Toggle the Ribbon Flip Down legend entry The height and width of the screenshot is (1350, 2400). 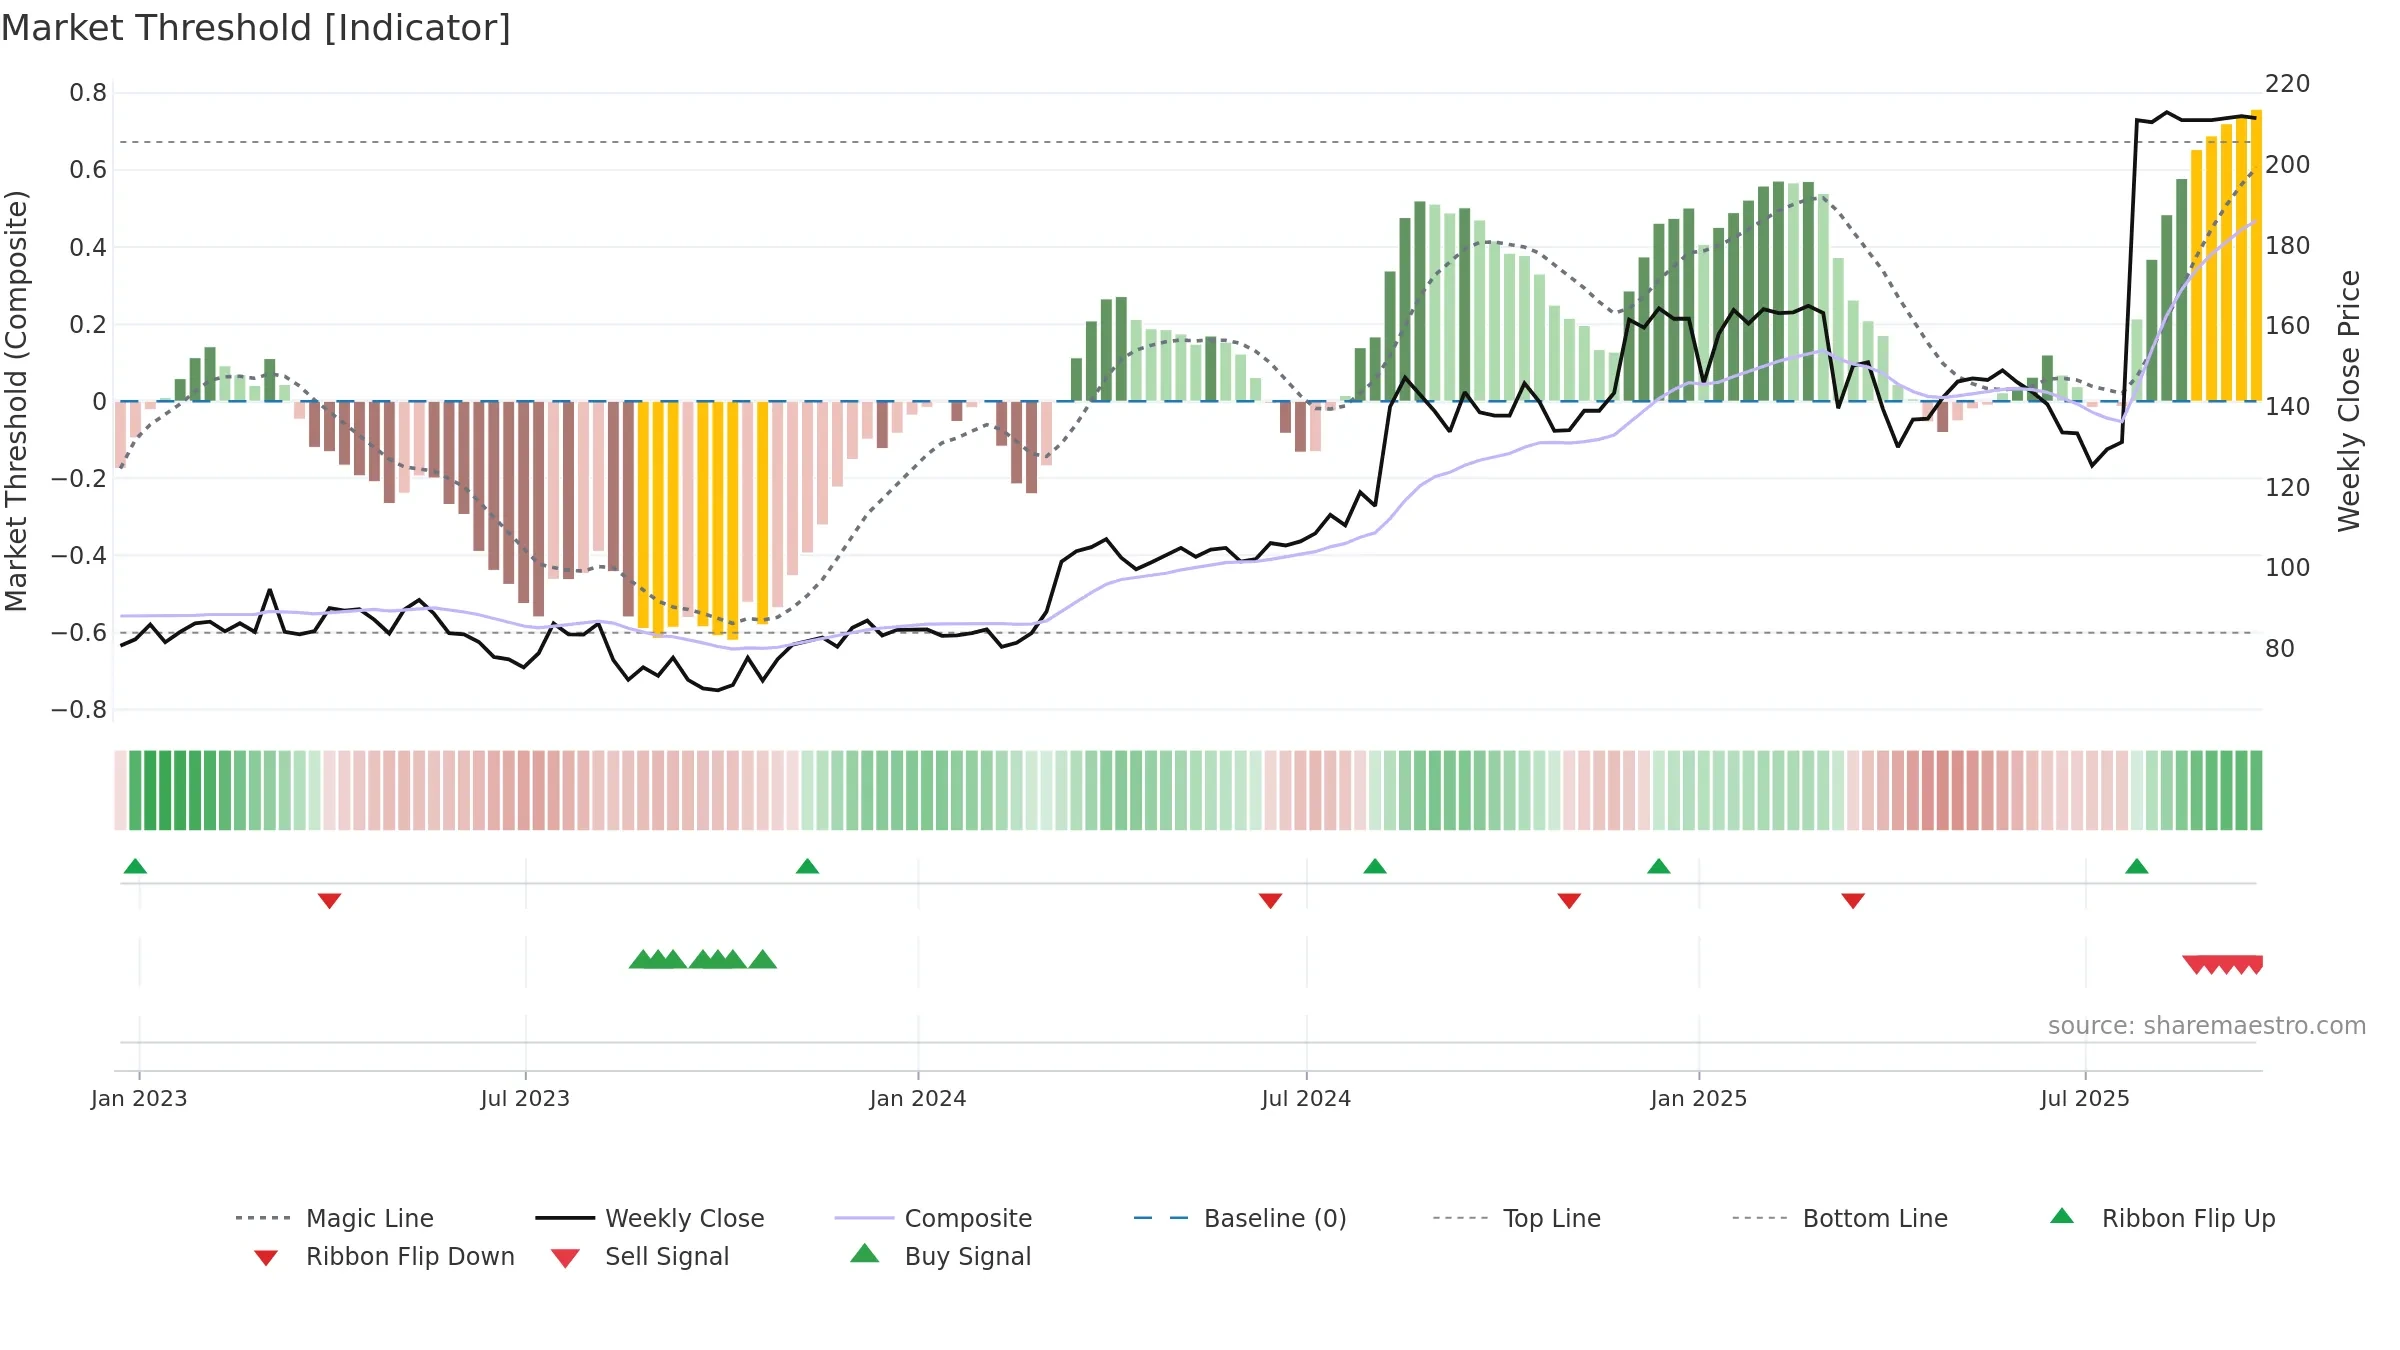pyautogui.click(x=384, y=1257)
